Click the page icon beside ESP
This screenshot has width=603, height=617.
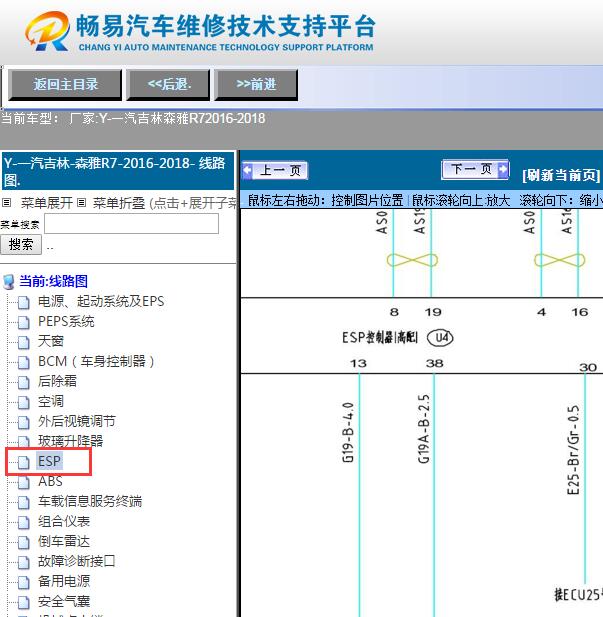pyautogui.click(x=24, y=462)
